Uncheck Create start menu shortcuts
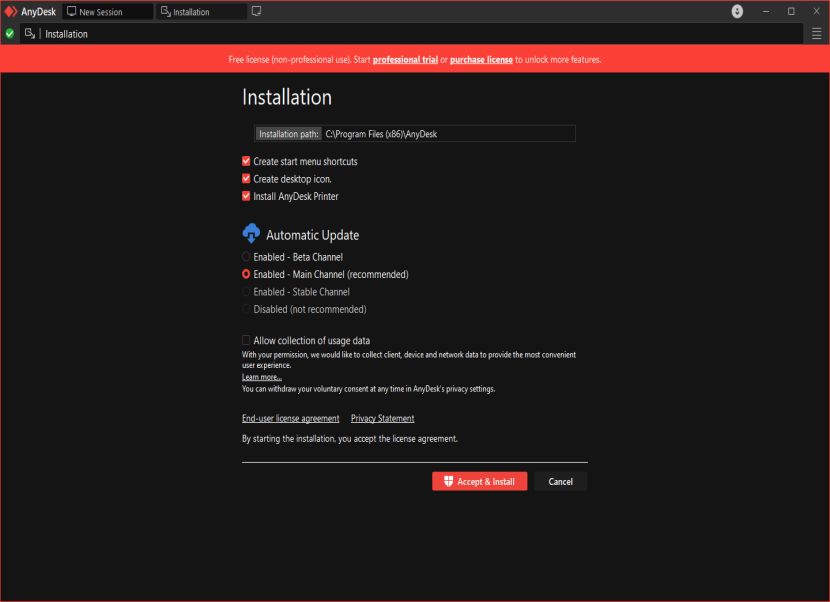The height and width of the screenshot is (602, 830). click(x=246, y=161)
